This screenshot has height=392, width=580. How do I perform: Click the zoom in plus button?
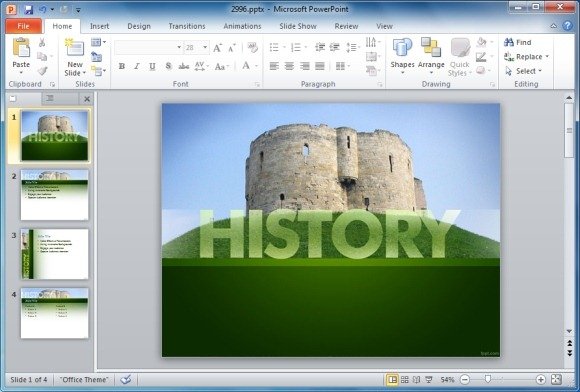[x=540, y=380]
